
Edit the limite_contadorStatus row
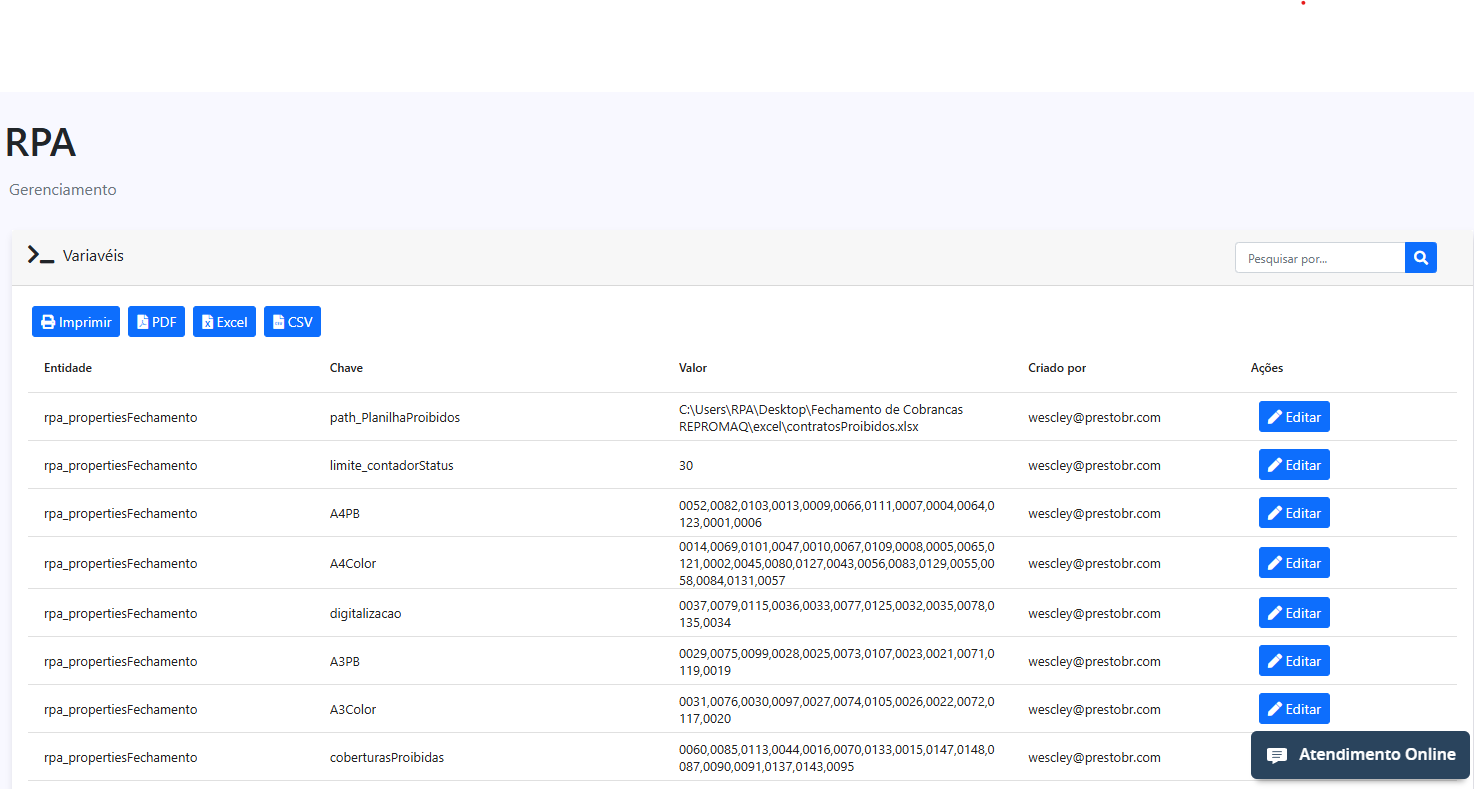tap(1294, 465)
